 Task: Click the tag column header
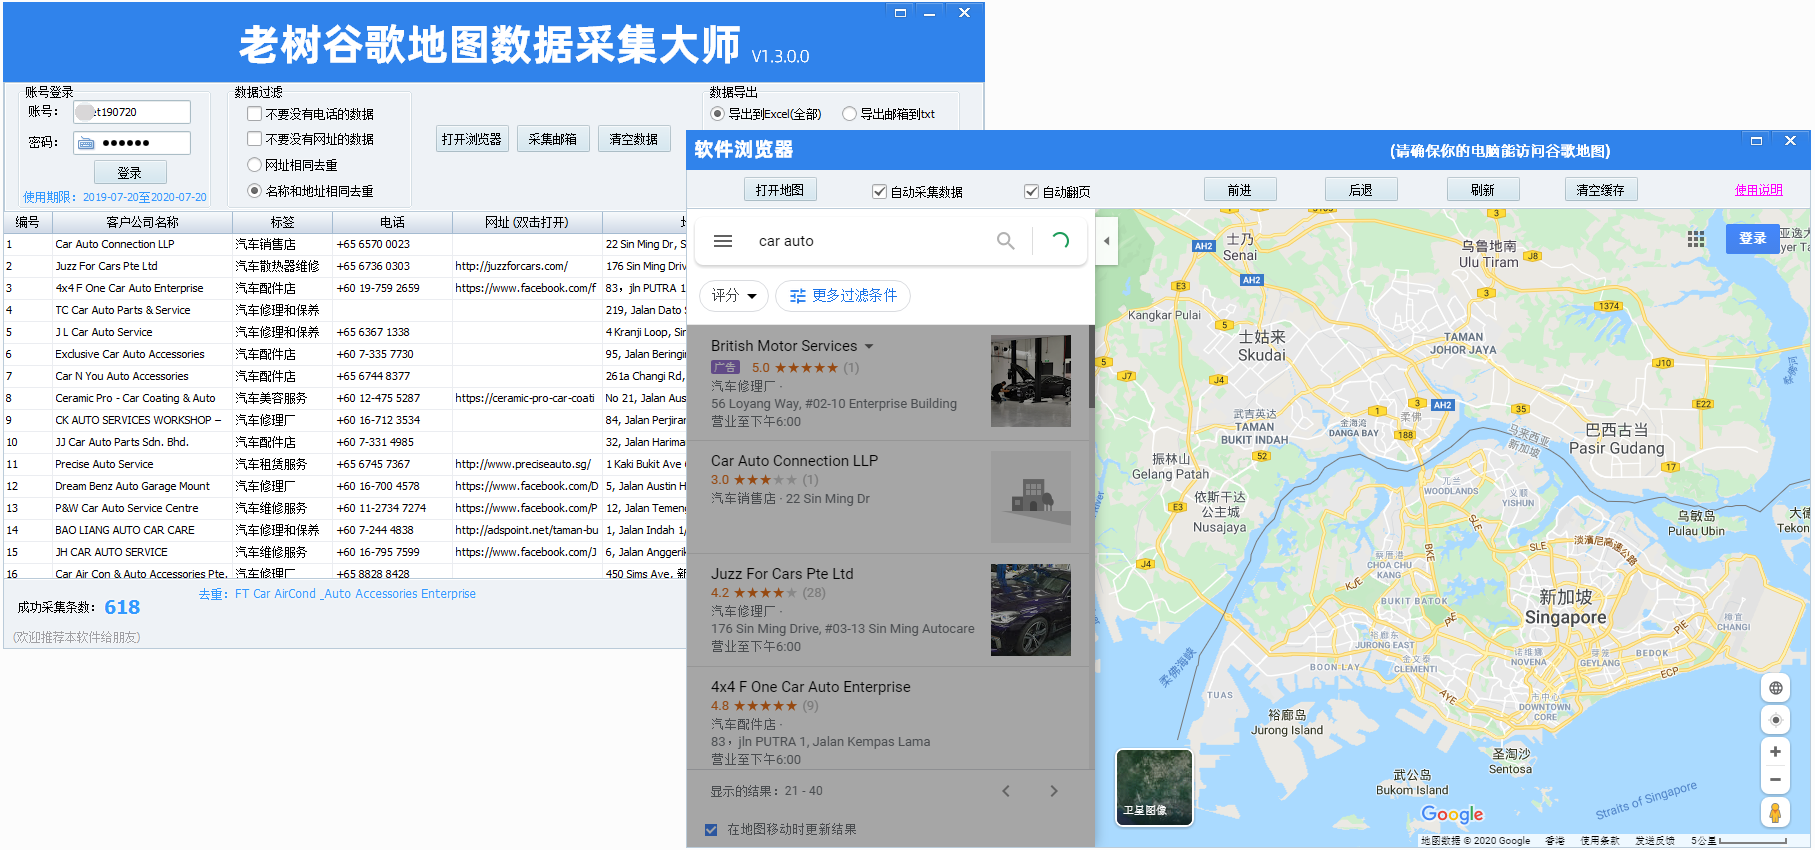coord(282,222)
